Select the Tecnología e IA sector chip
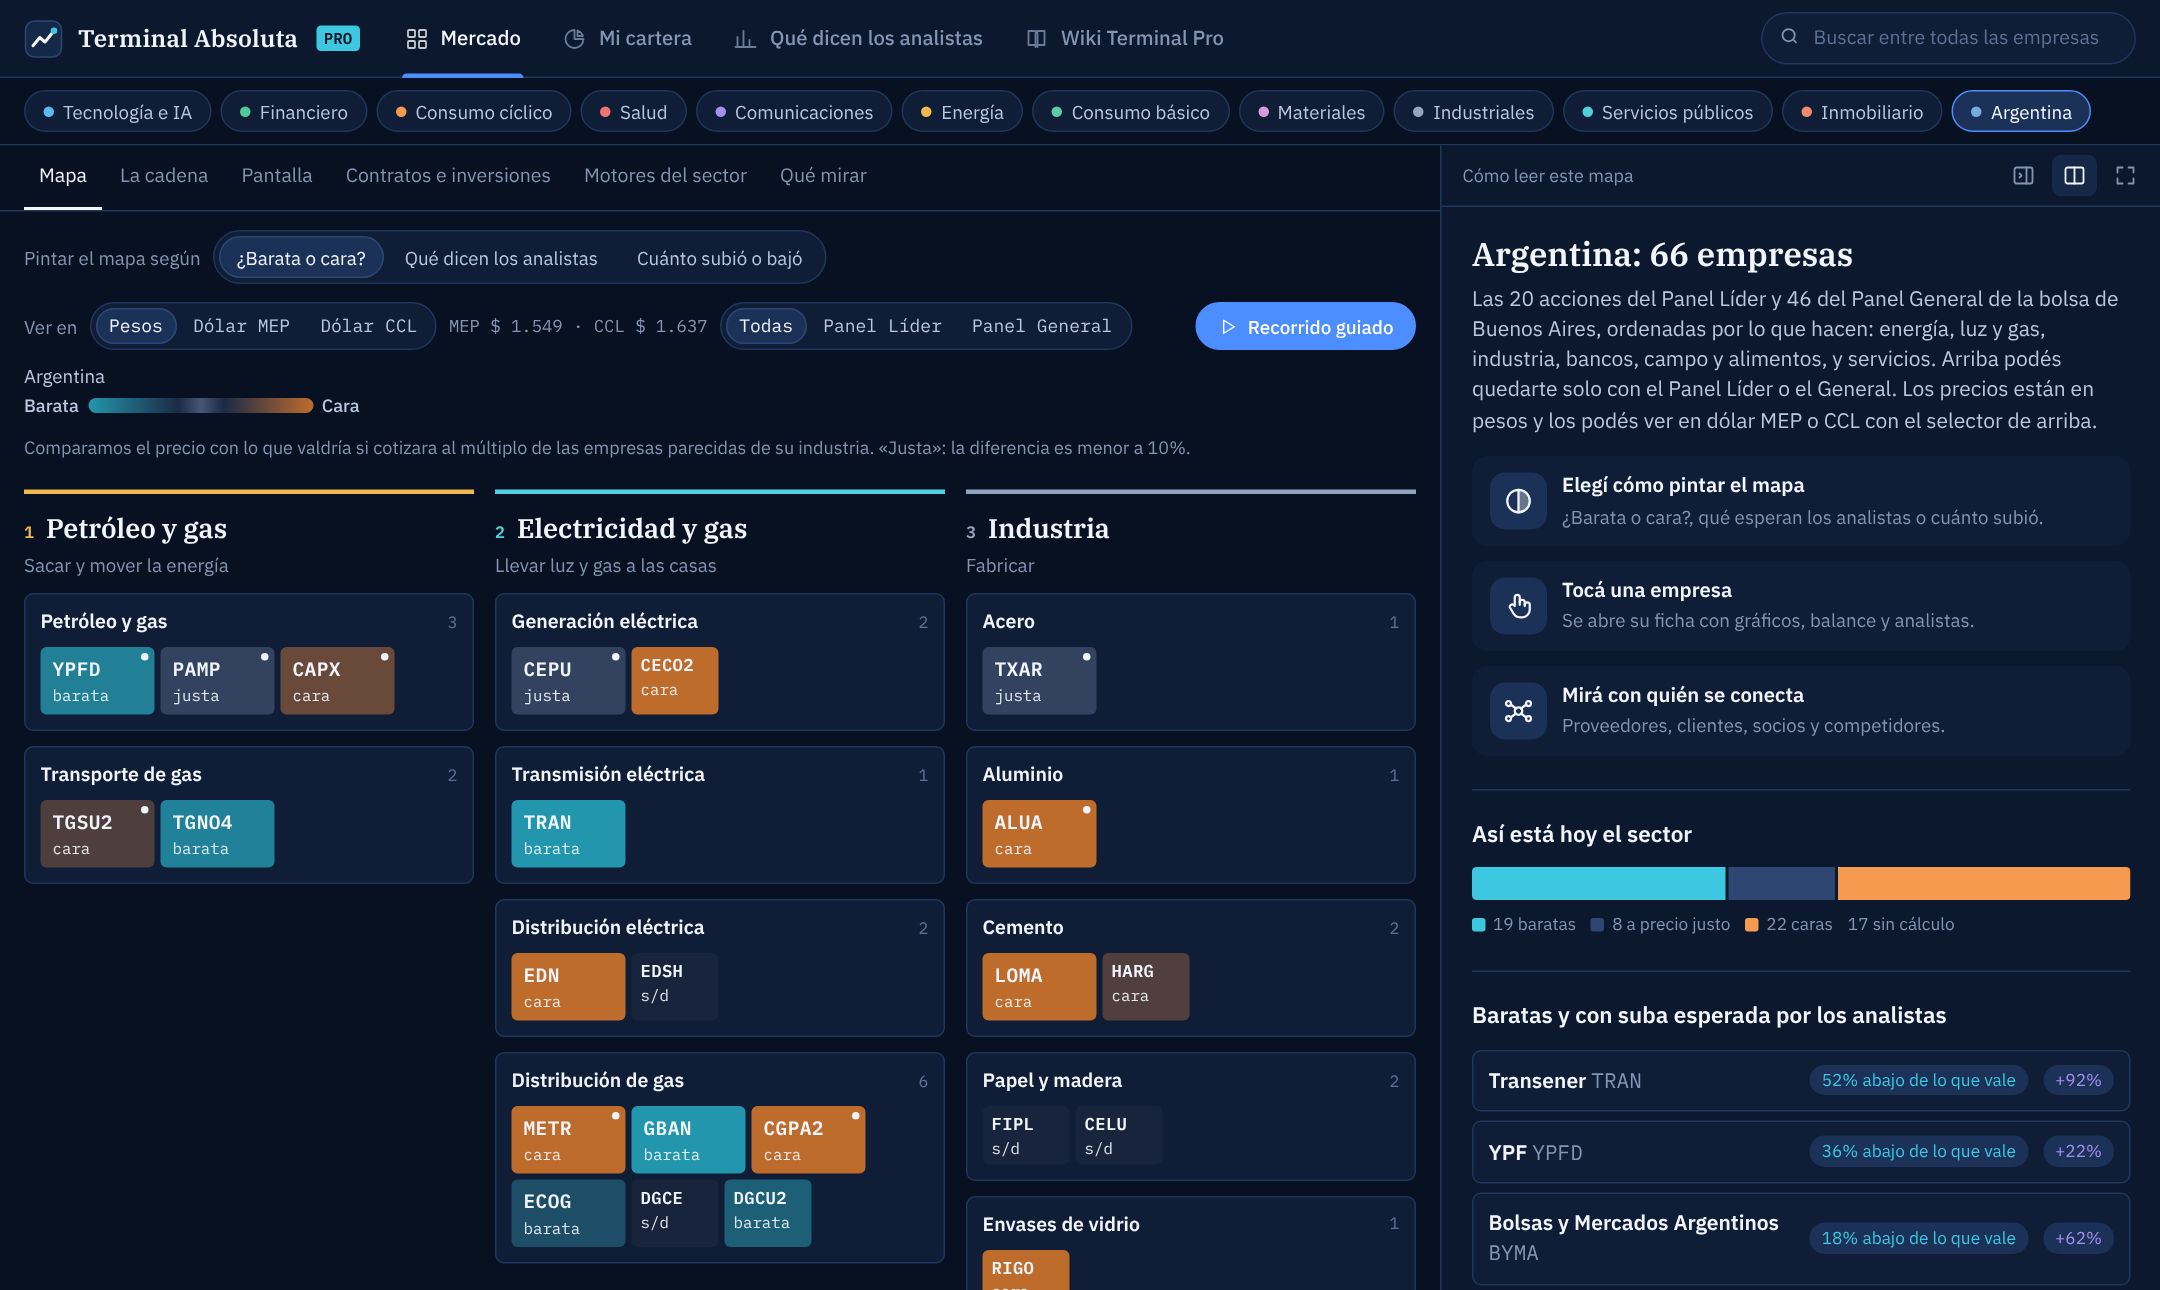Screen dimensions: 2160x1290 point(117,112)
